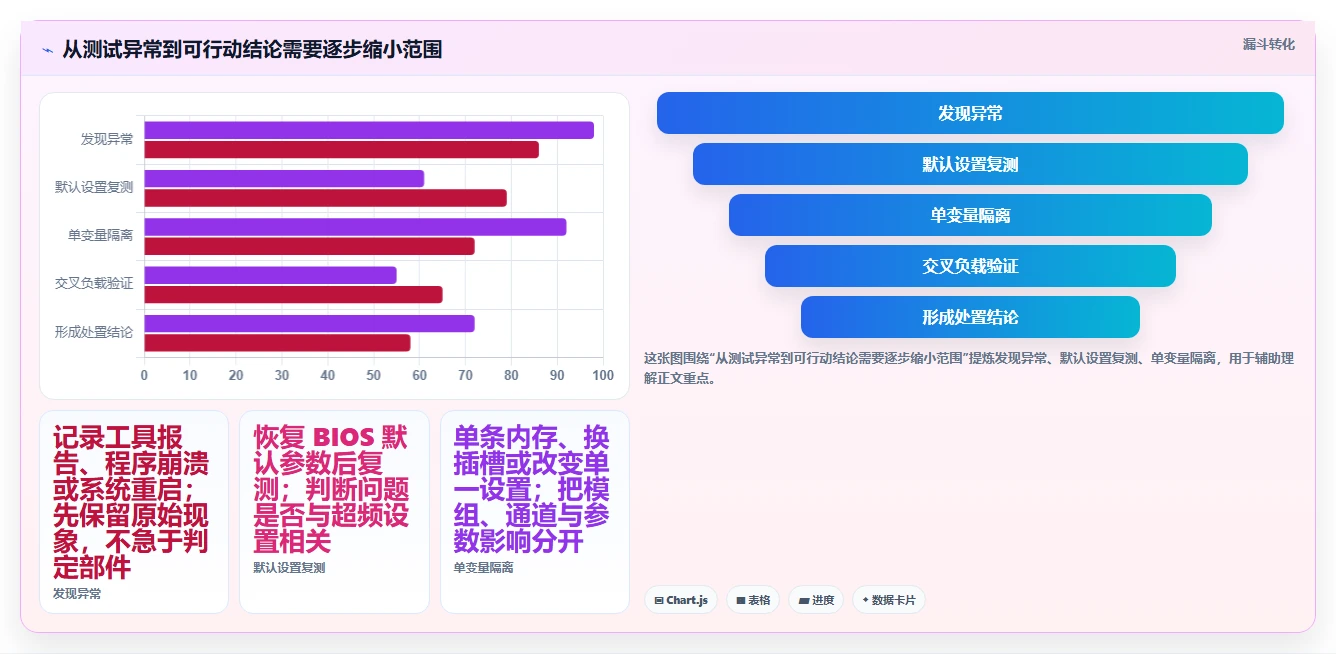
Task: Click the description paragraph below the funnel
Action: coord(969,368)
